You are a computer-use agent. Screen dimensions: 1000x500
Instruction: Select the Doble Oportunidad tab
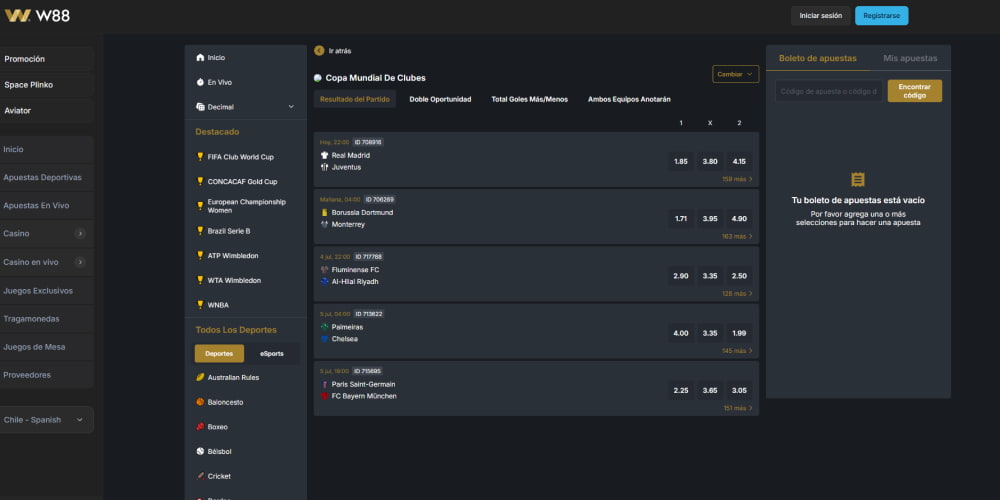click(440, 99)
